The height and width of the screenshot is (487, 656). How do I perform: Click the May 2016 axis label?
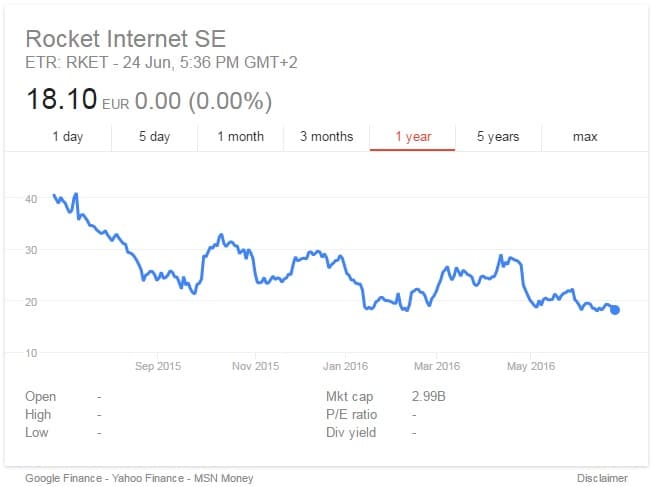[x=530, y=366]
